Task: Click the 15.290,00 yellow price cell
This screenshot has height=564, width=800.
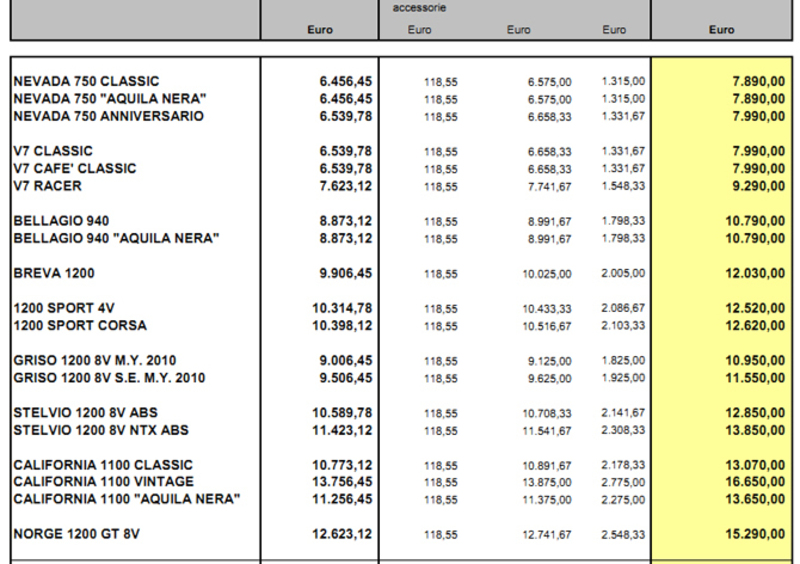Action: (757, 535)
